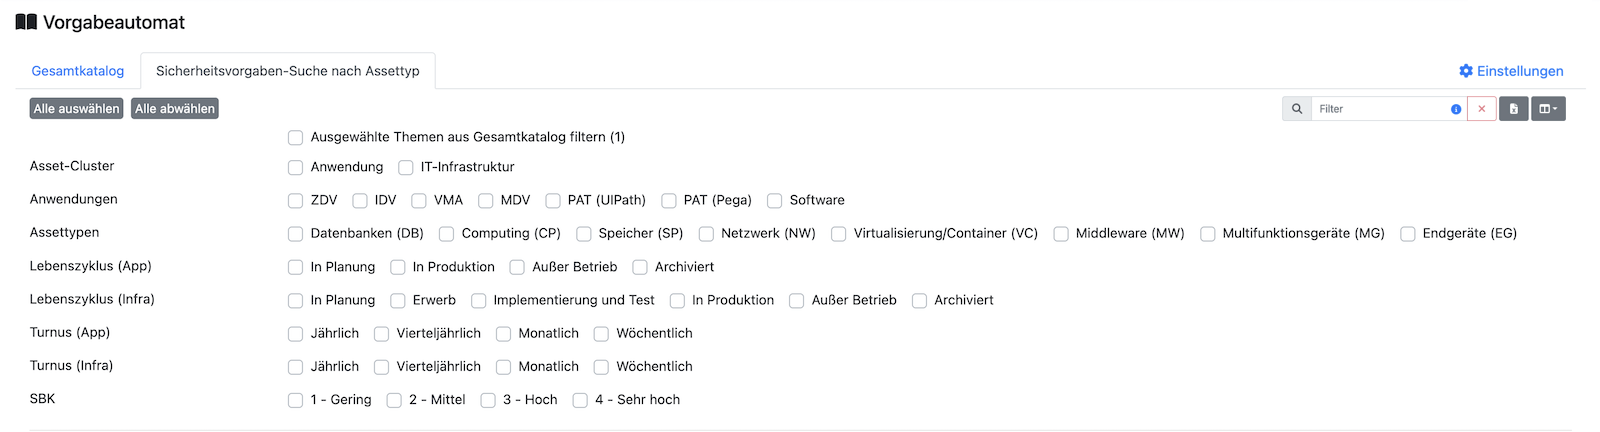Click the Einstellungen gear icon
This screenshot has height=432, width=1600.
click(1466, 71)
